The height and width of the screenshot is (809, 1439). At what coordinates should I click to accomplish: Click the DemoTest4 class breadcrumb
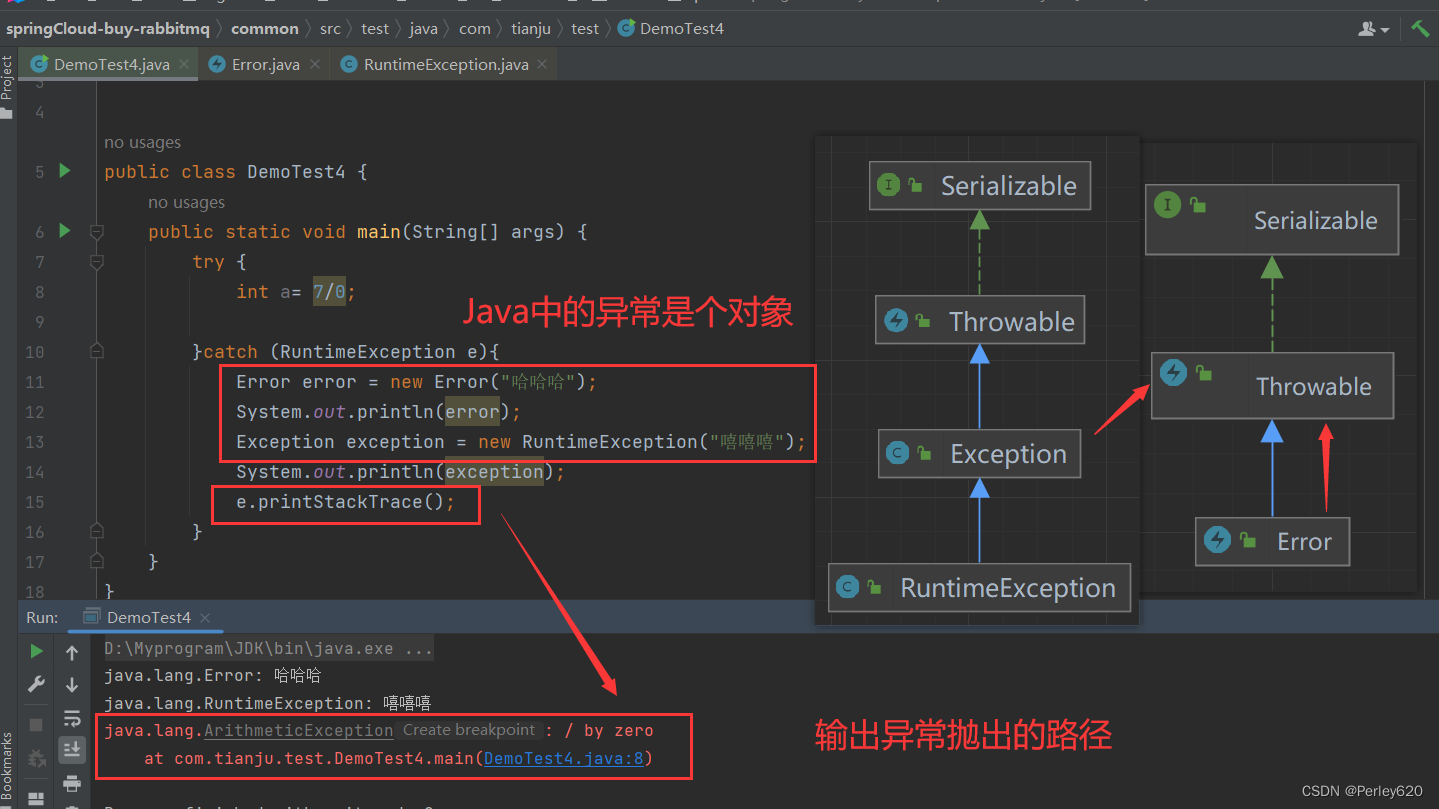pyautogui.click(x=671, y=28)
